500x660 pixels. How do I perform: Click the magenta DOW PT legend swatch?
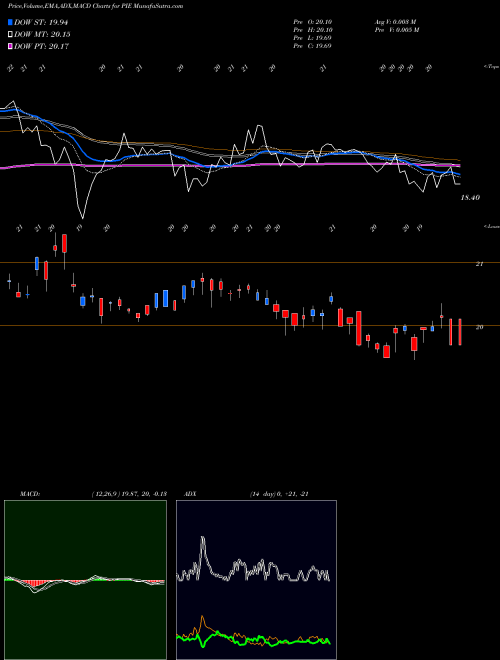tap(10, 46)
